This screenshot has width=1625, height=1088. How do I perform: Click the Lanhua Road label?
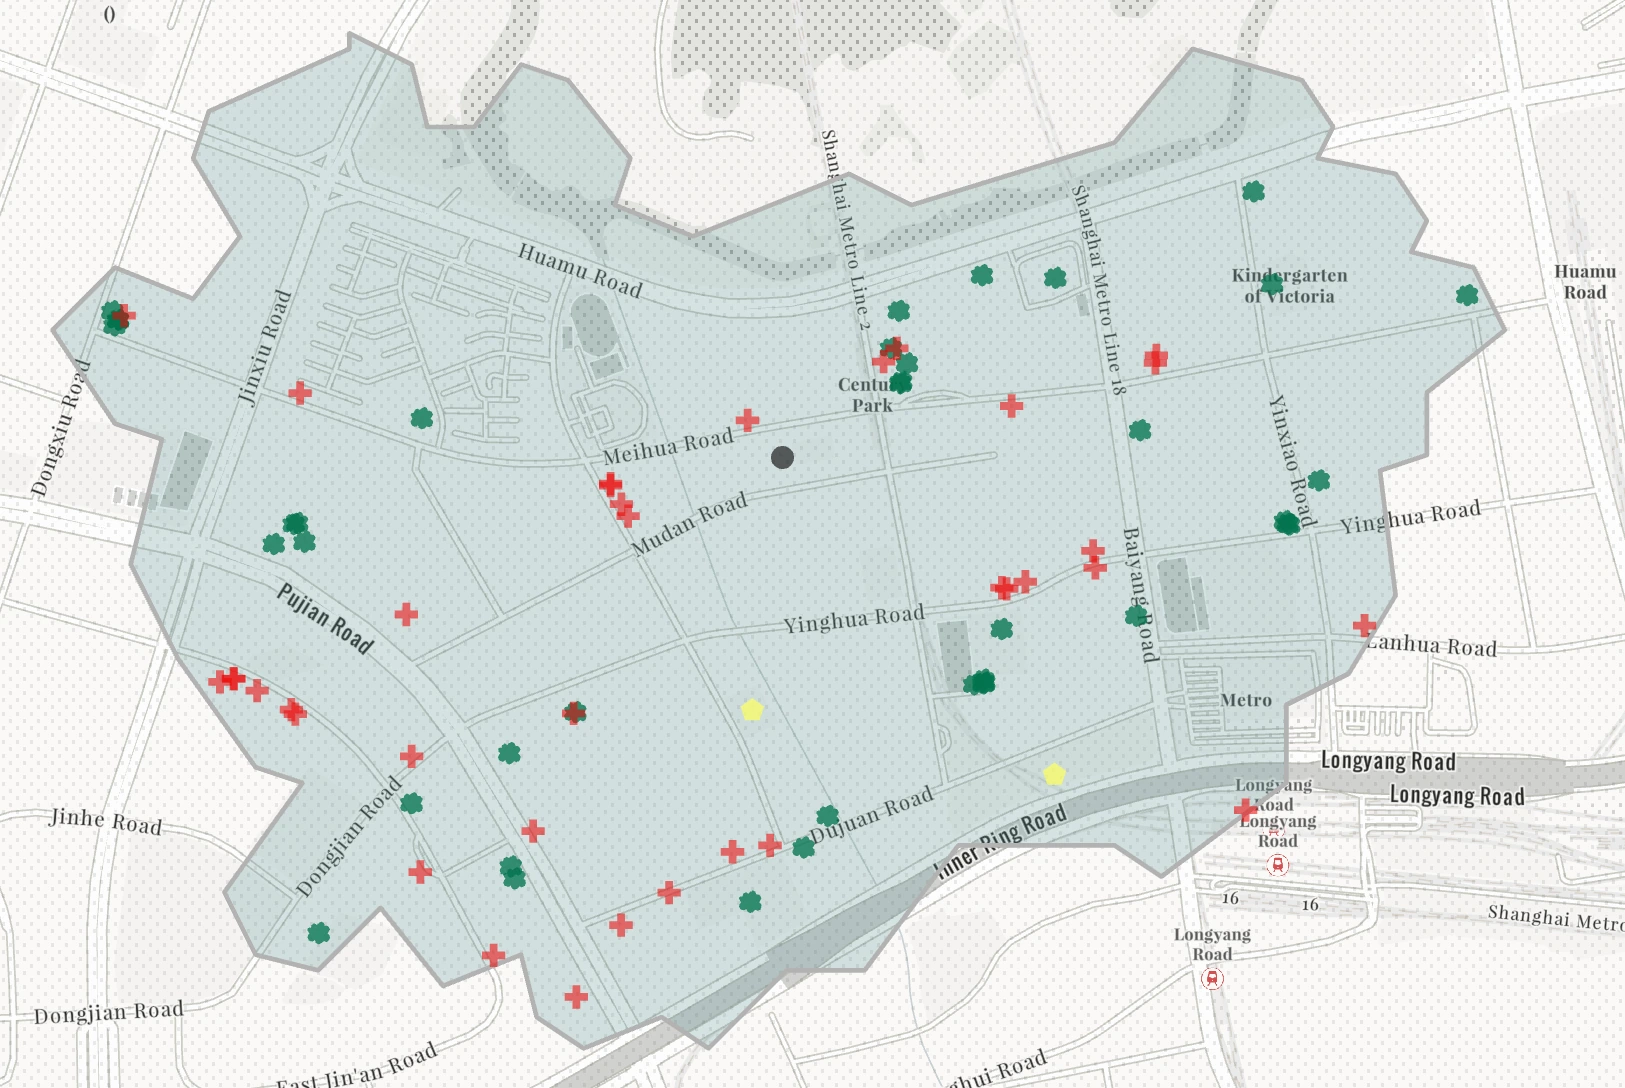click(x=1431, y=645)
